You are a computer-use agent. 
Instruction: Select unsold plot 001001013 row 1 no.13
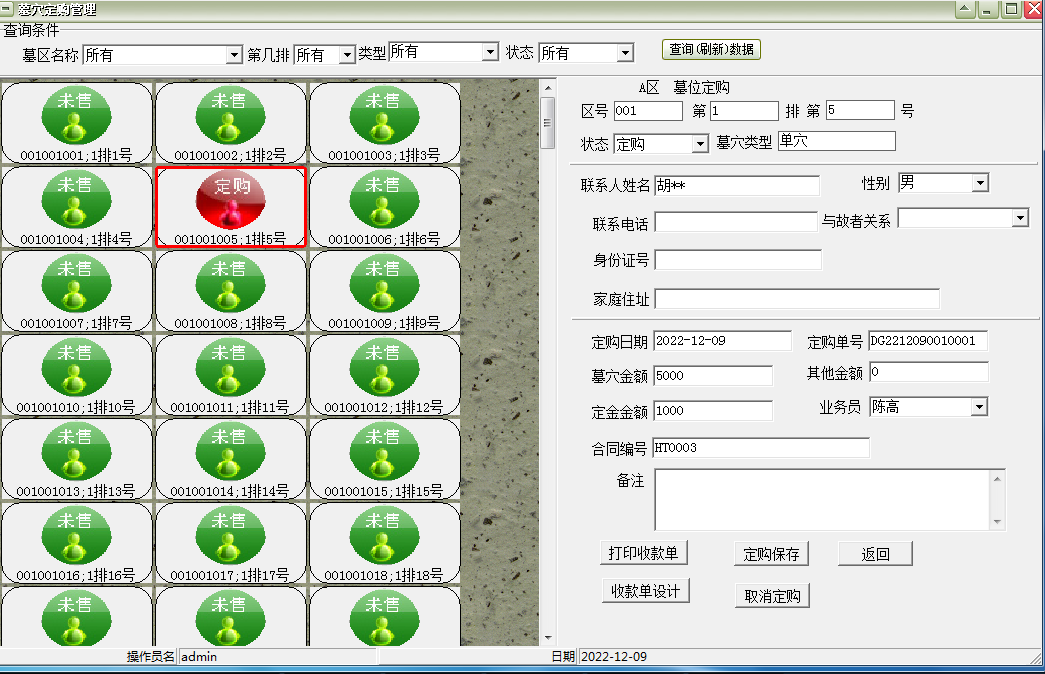coord(77,459)
